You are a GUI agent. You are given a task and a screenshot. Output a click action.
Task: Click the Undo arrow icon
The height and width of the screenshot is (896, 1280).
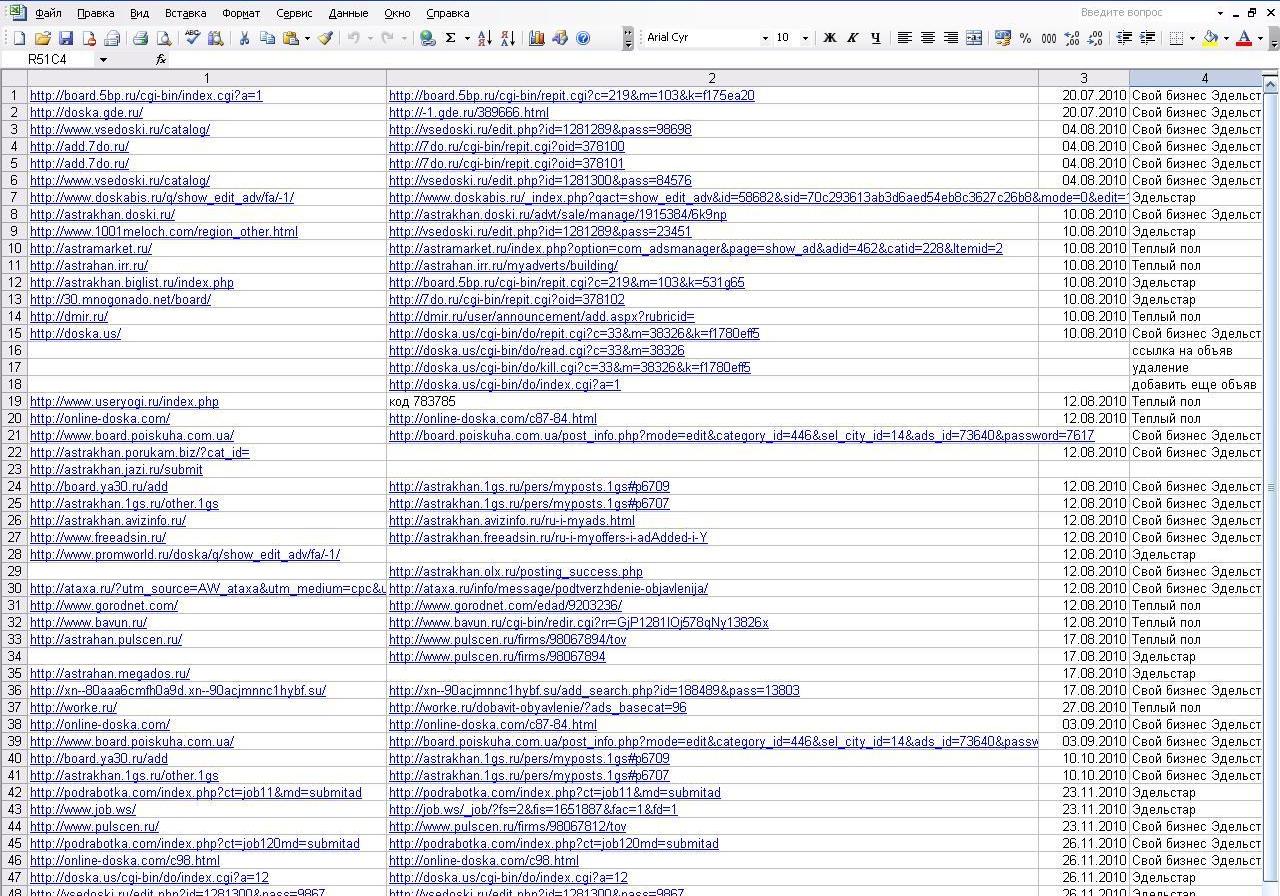pyautogui.click(x=353, y=38)
